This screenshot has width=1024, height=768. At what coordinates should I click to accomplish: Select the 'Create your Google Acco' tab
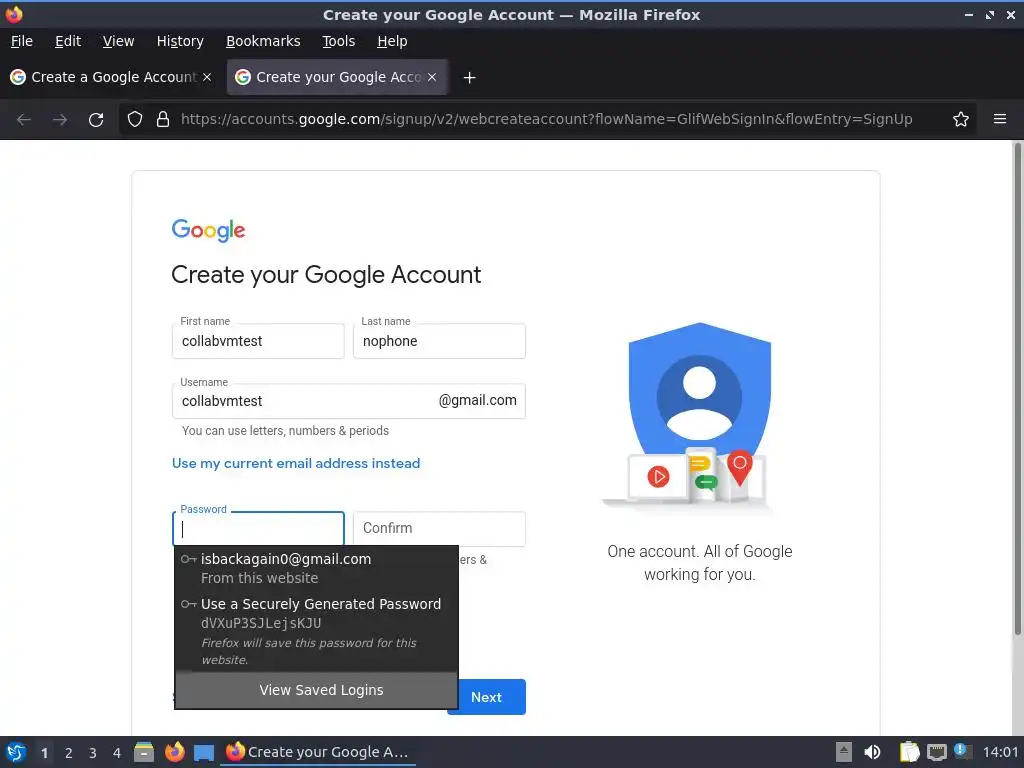pyautogui.click(x=337, y=77)
